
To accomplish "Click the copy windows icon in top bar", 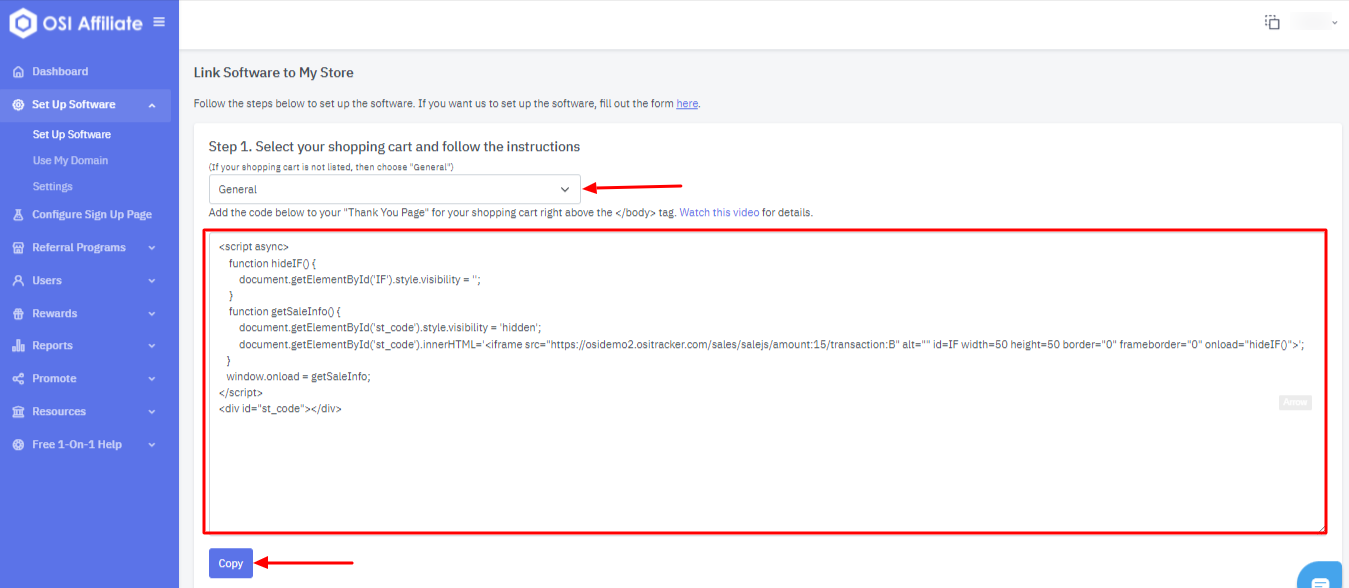I will coord(1272,22).
